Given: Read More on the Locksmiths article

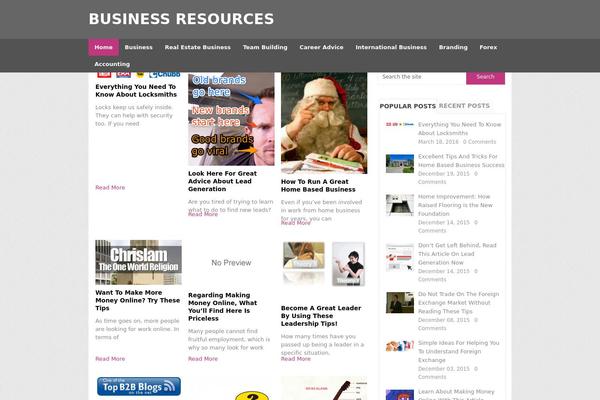Looking at the screenshot, I should click(110, 188).
